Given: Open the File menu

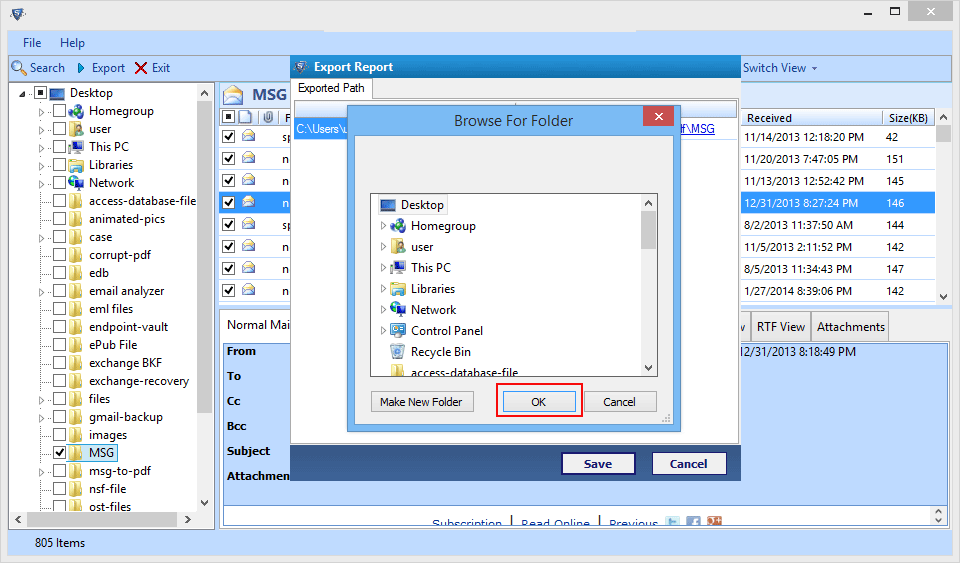Looking at the screenshot, I should click(32, 43).
